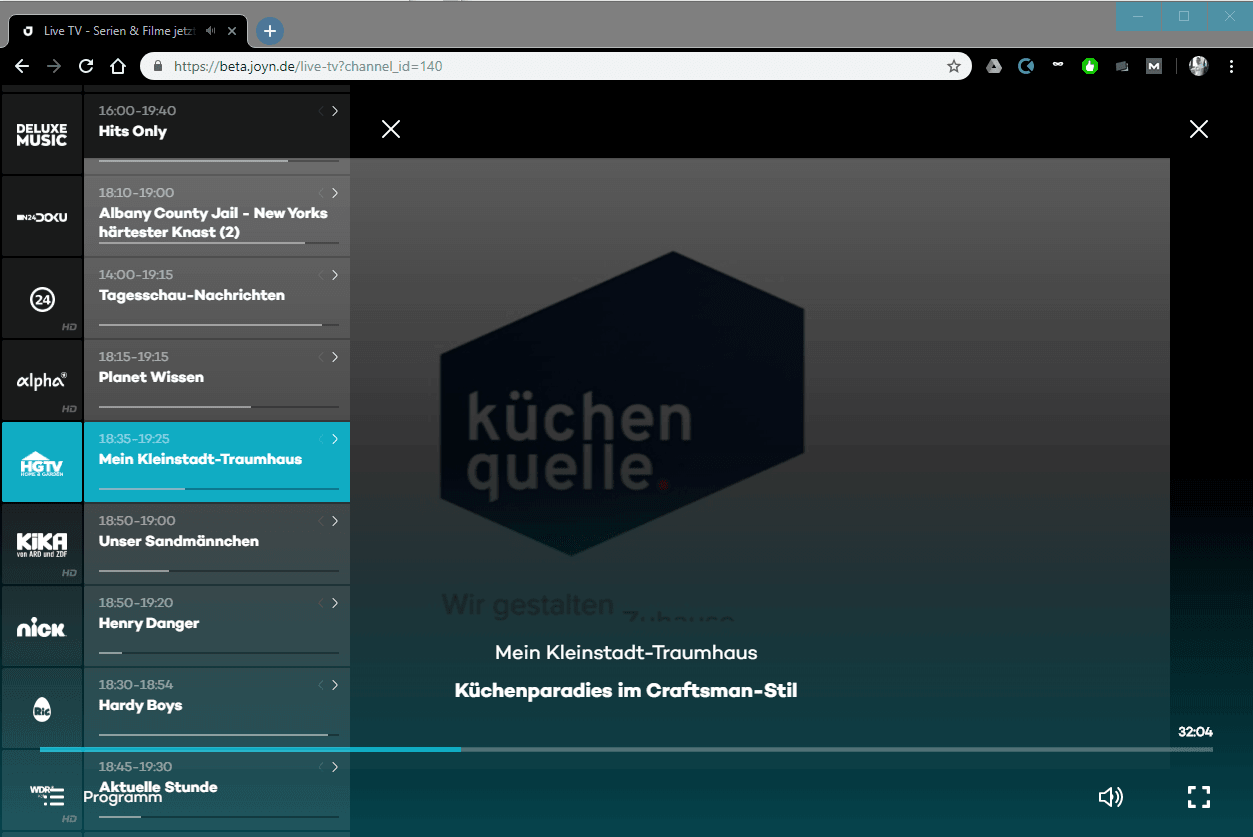Go to browser home page

[118, 67]
